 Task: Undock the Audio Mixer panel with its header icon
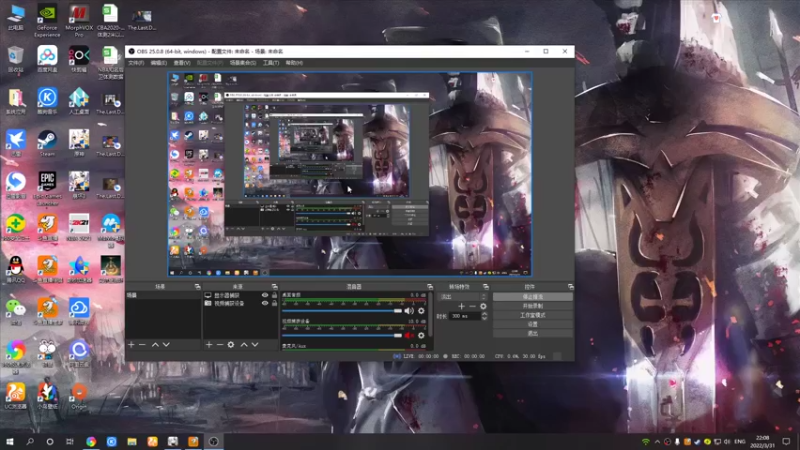(x=430, y=287)
